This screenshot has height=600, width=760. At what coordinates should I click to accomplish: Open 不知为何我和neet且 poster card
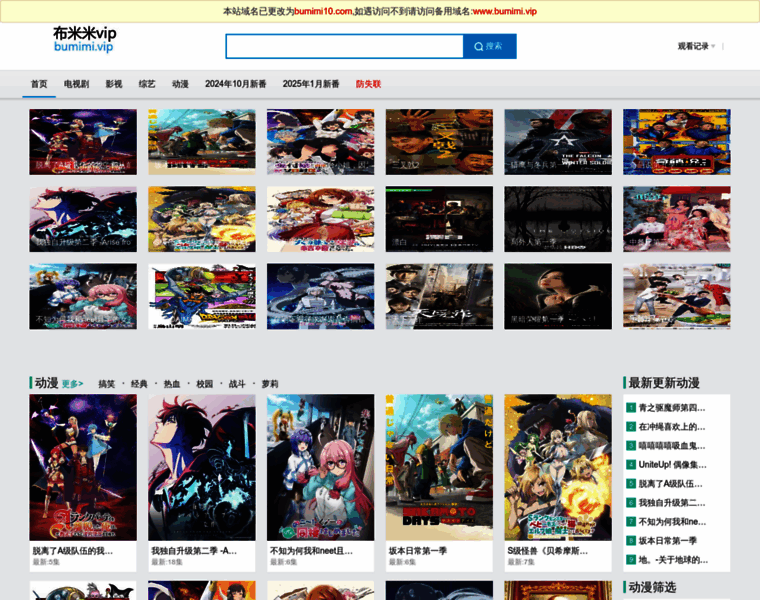point(320,468)
